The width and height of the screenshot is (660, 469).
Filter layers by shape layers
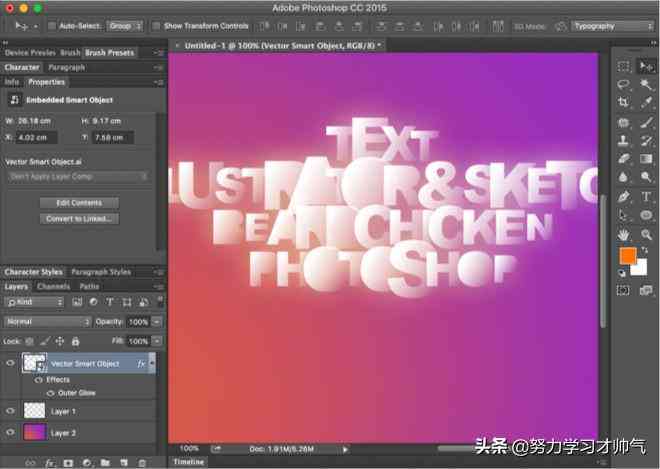[127, 302]
